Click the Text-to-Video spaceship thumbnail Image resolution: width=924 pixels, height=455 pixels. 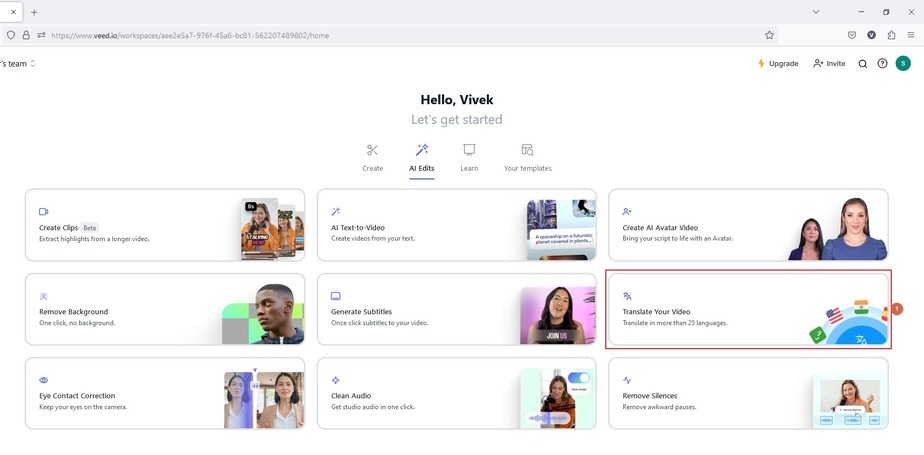click(x=562, y=230)
